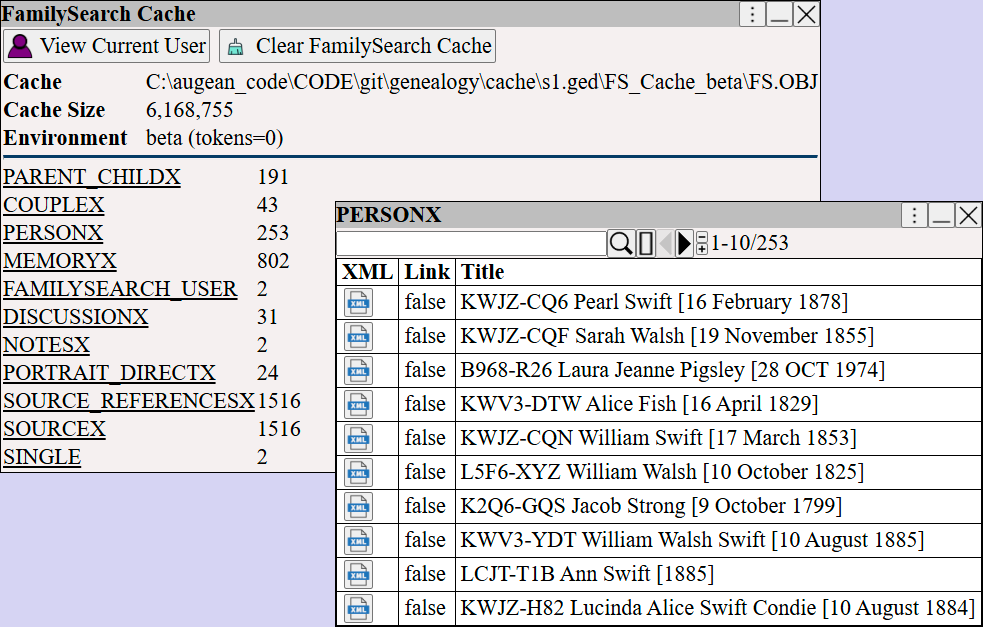The image size is (983, 627).
Task: Click environment value beta (tokens=0)
Action: tap(214, 138)
